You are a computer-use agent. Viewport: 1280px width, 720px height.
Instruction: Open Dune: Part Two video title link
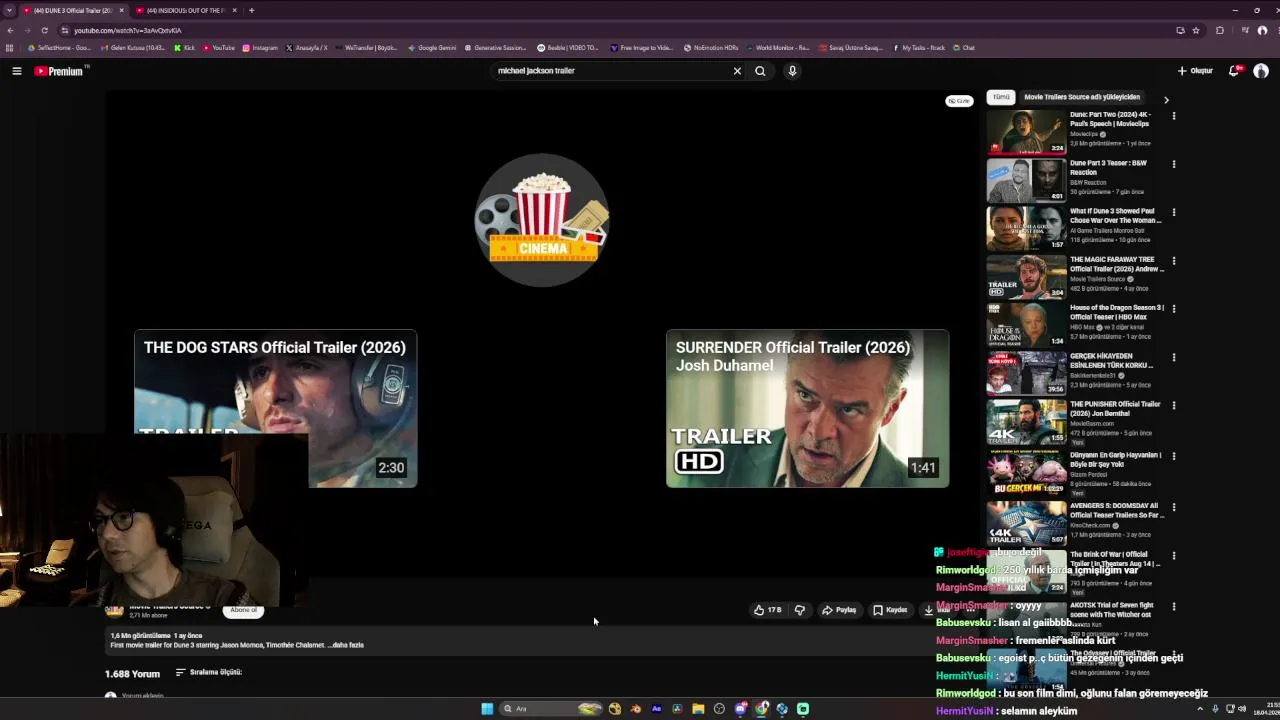(1112, 119)
